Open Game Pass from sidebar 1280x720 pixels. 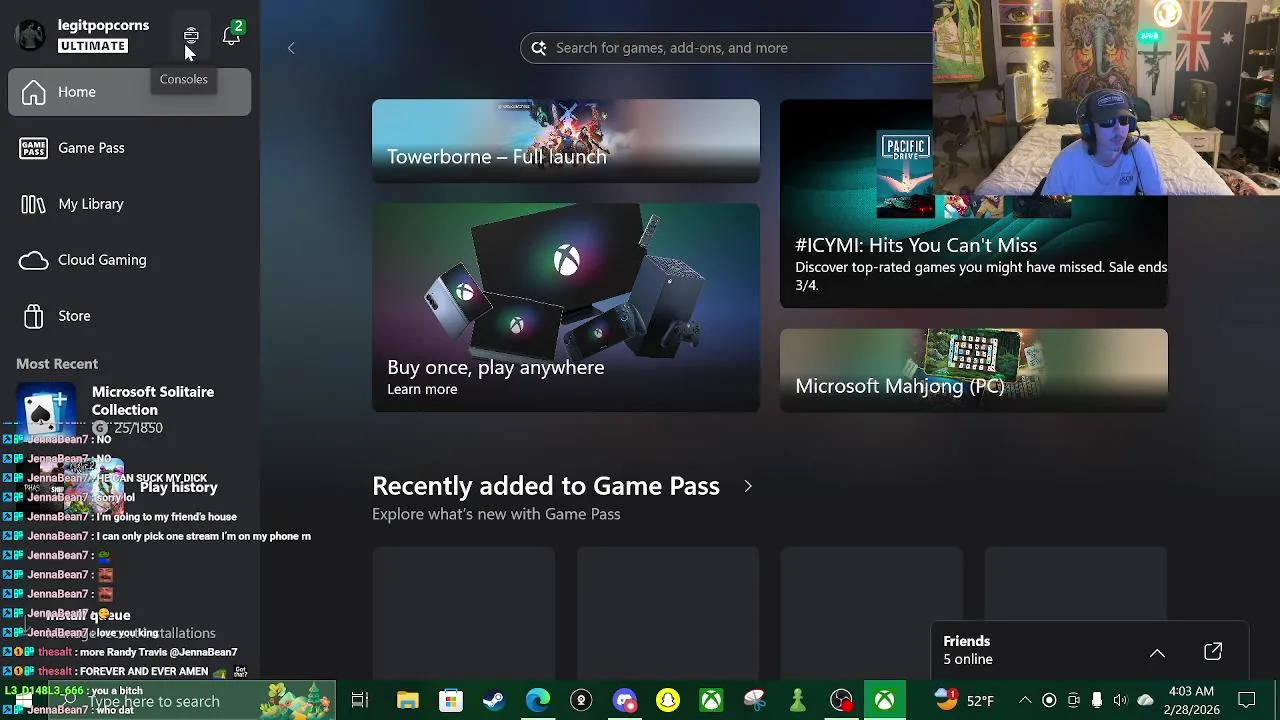pyautogui.click(x=130, y=148)
